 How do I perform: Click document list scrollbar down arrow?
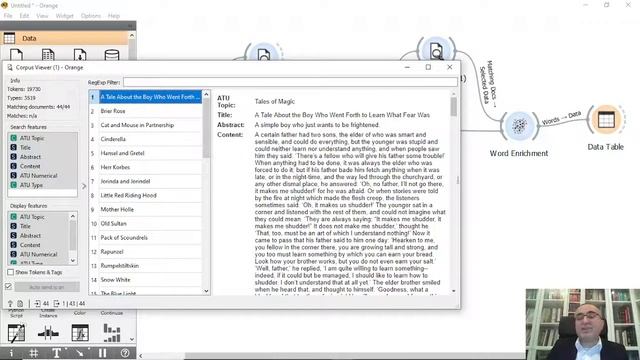[x=207, y=291]
